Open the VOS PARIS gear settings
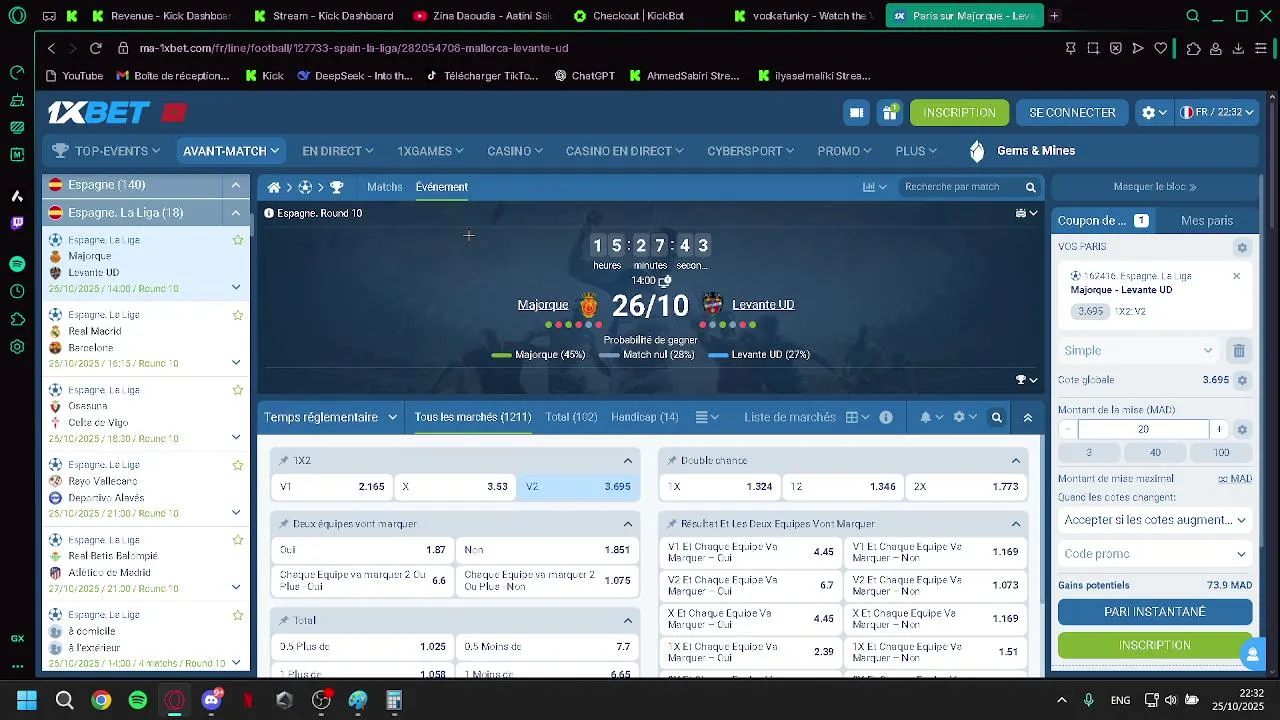1280x720 pixels. (x=1242, y=248)
